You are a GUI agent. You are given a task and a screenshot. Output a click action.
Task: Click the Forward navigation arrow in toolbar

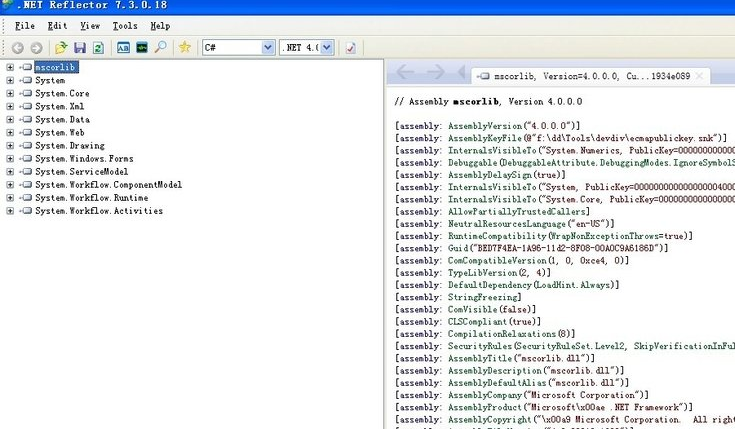click(37, 47)
